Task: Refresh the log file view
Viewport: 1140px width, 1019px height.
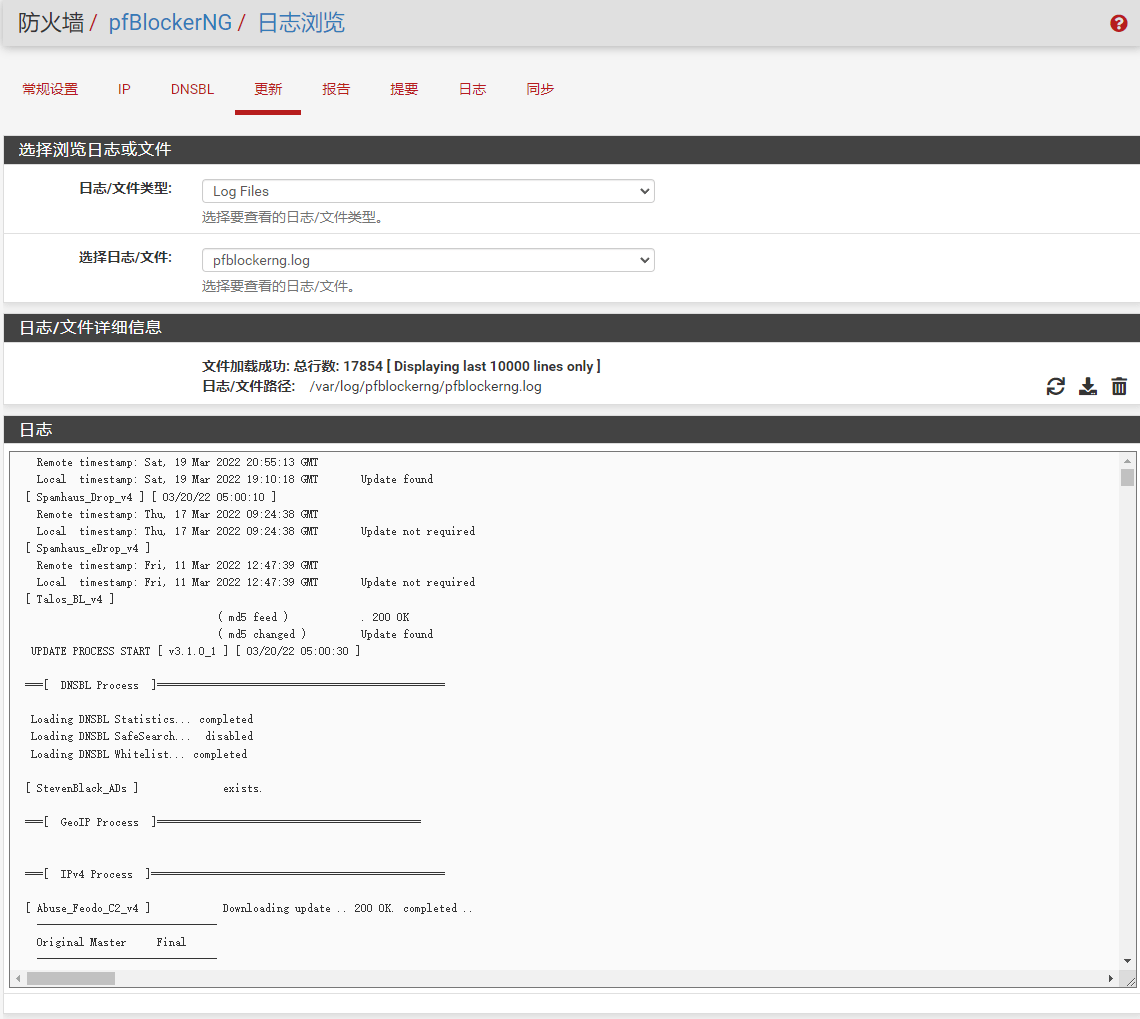Action: point(1056,387)
